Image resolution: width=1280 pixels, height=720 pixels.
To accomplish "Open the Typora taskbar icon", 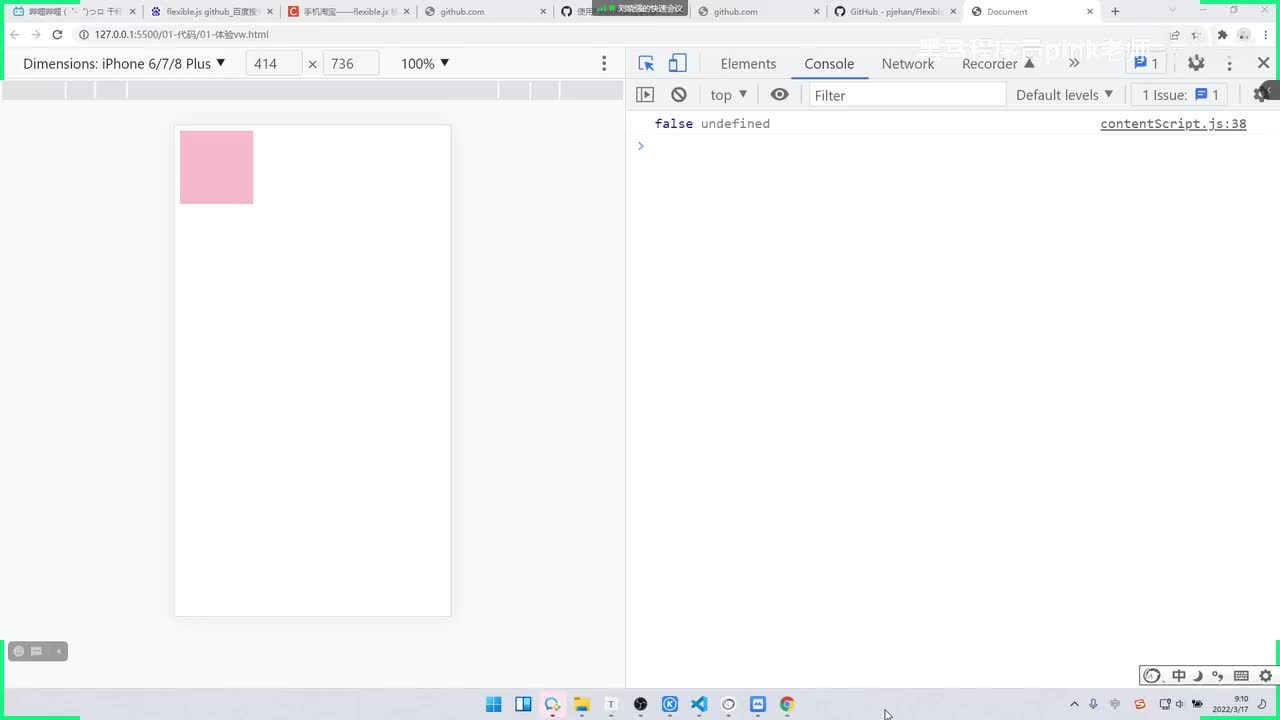I will coord(611,704).
